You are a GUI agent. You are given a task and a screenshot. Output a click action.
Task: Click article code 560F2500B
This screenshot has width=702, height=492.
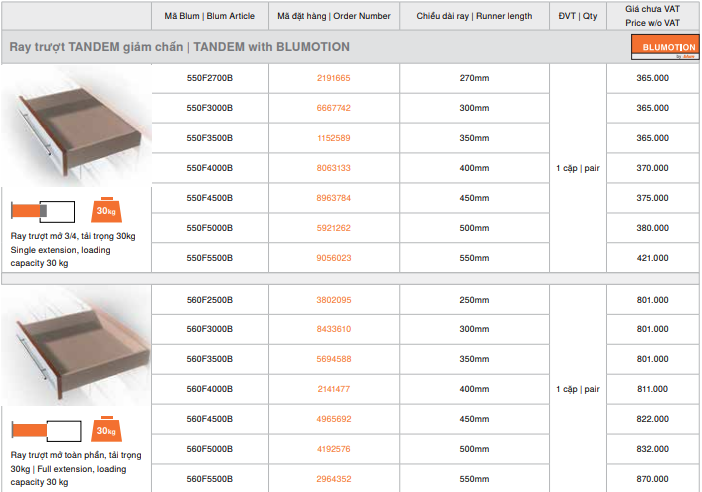[210, 300]
